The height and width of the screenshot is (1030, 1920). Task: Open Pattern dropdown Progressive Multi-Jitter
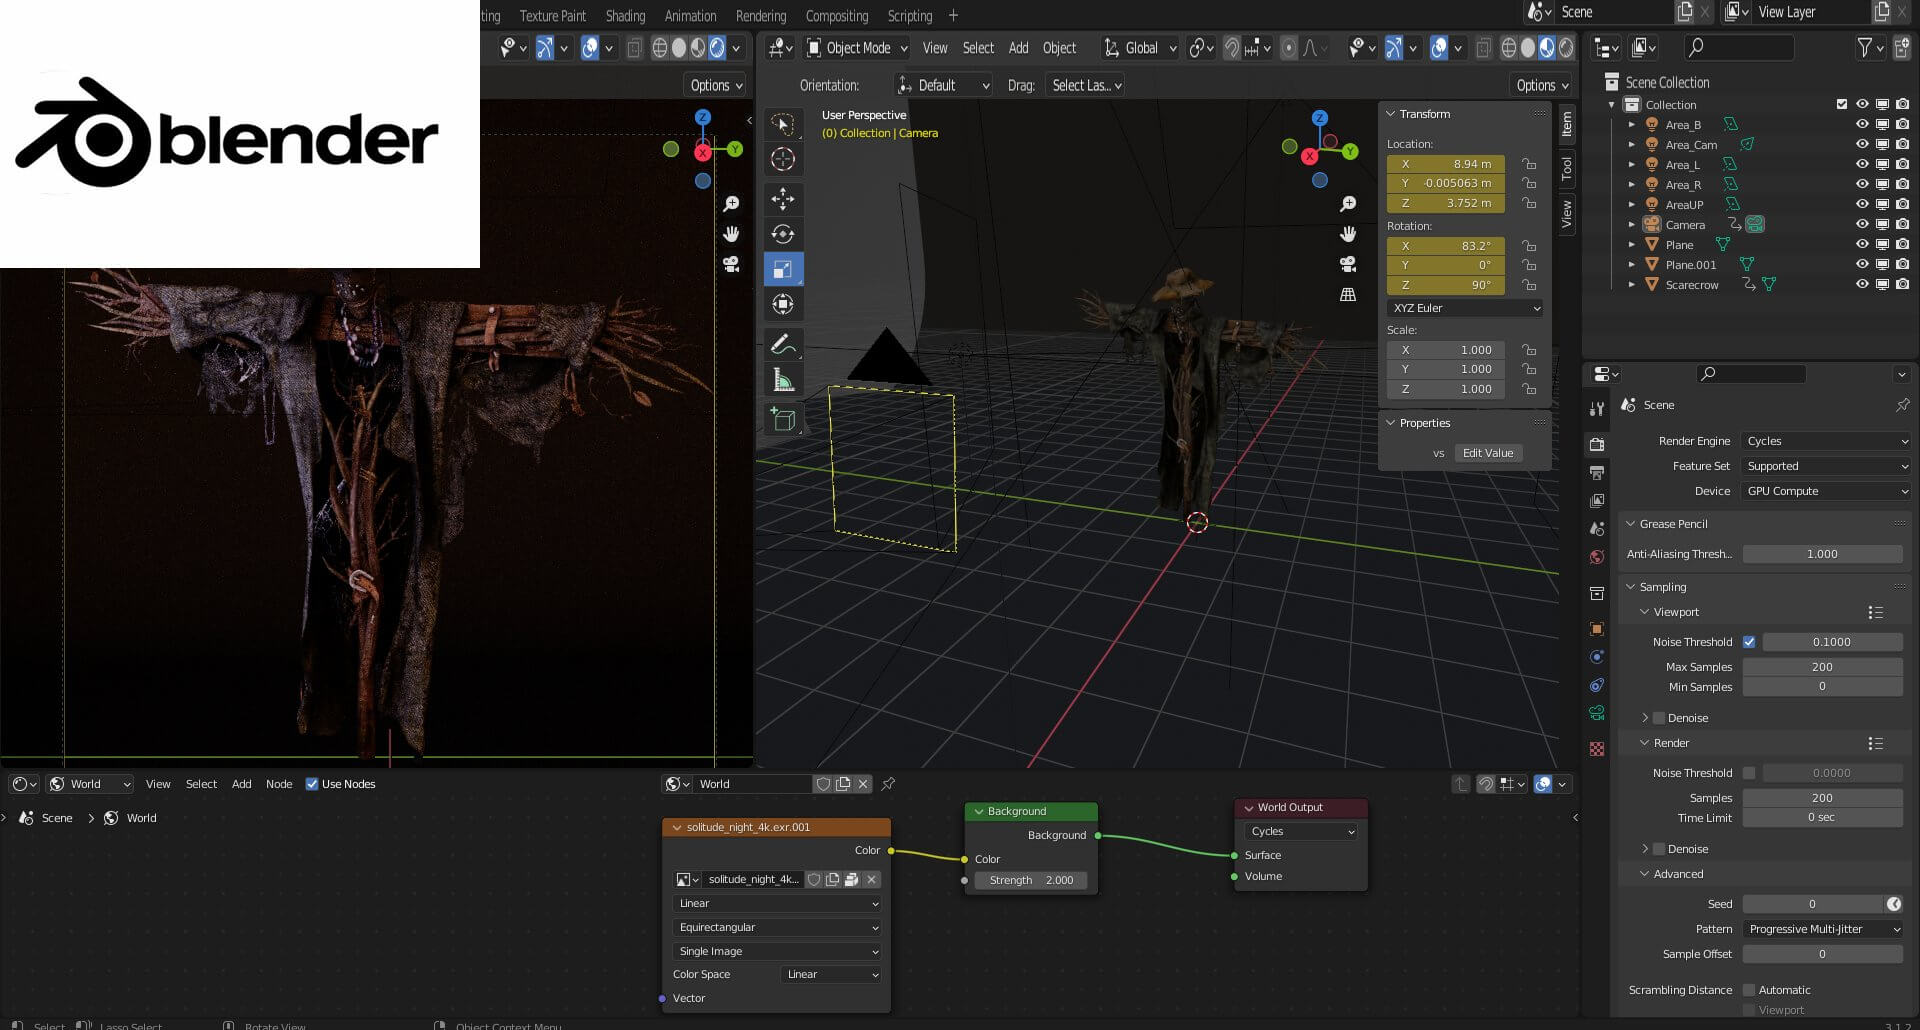[x=1822, y=929]
